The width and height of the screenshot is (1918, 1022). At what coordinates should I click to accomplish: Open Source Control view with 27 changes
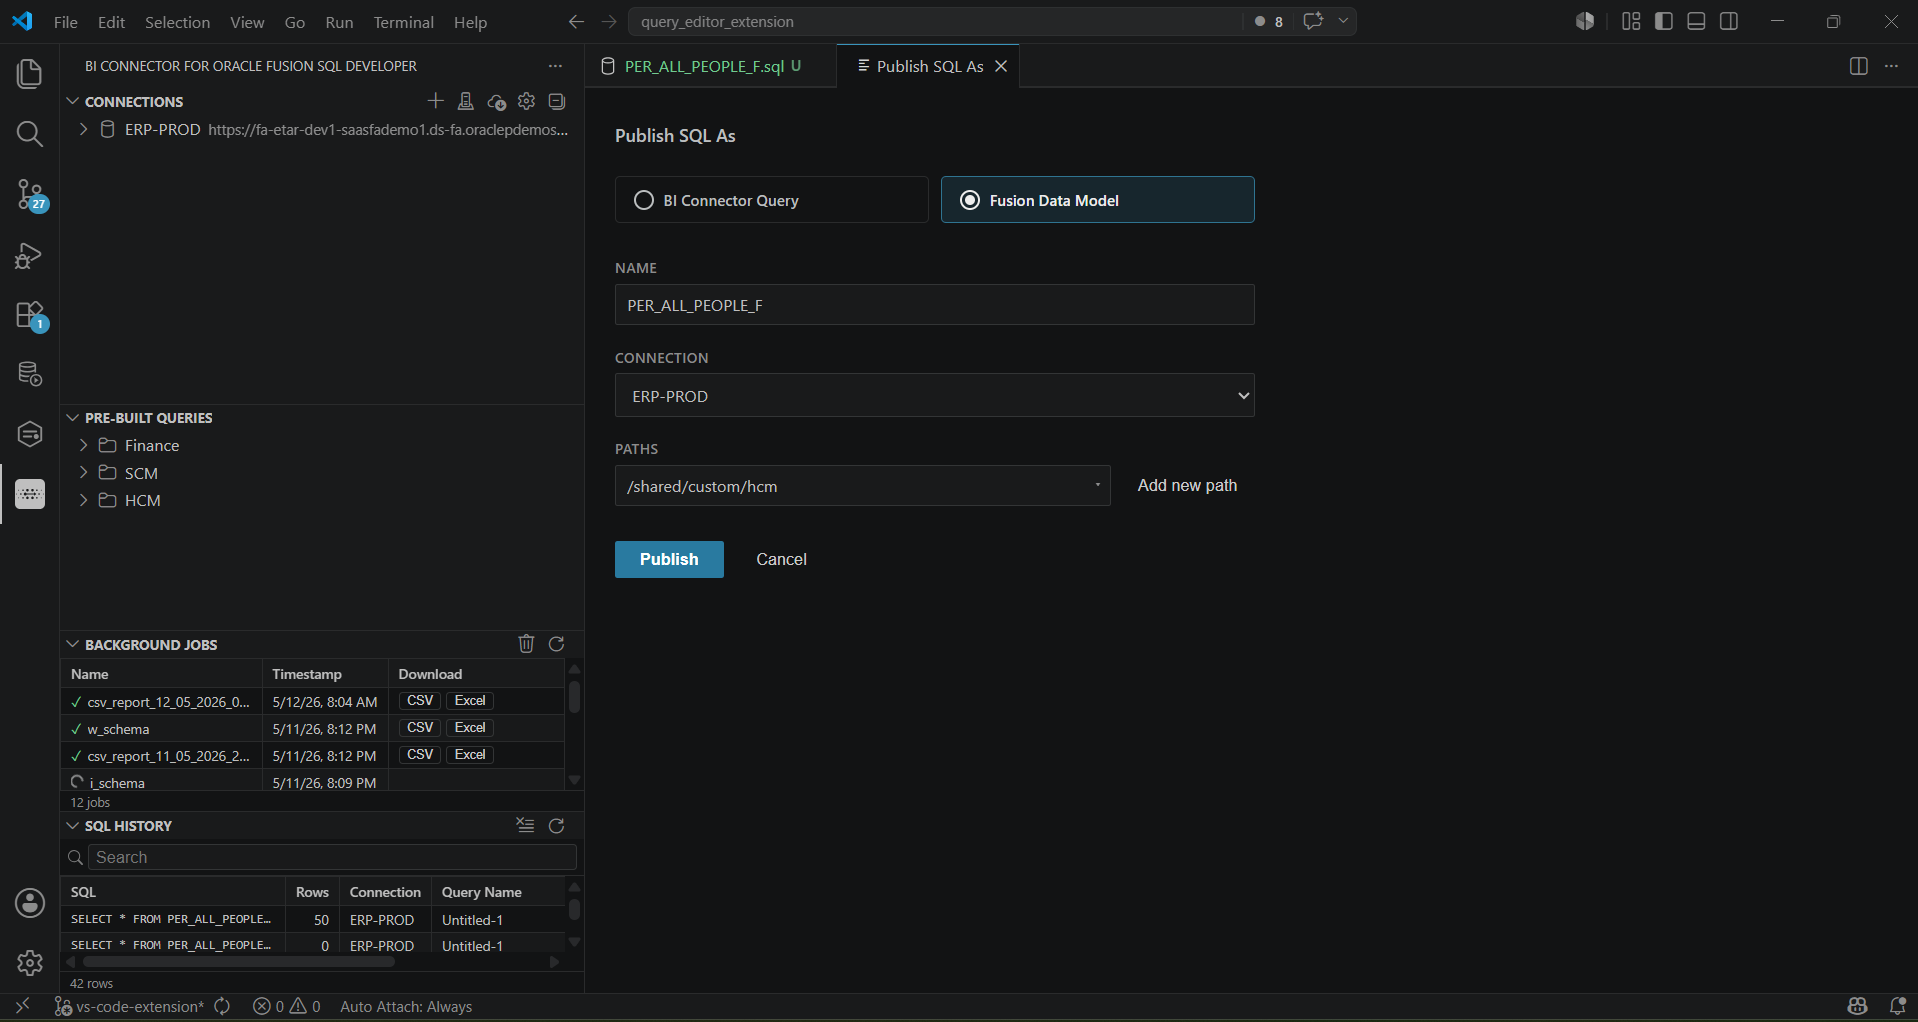[30, 195]
